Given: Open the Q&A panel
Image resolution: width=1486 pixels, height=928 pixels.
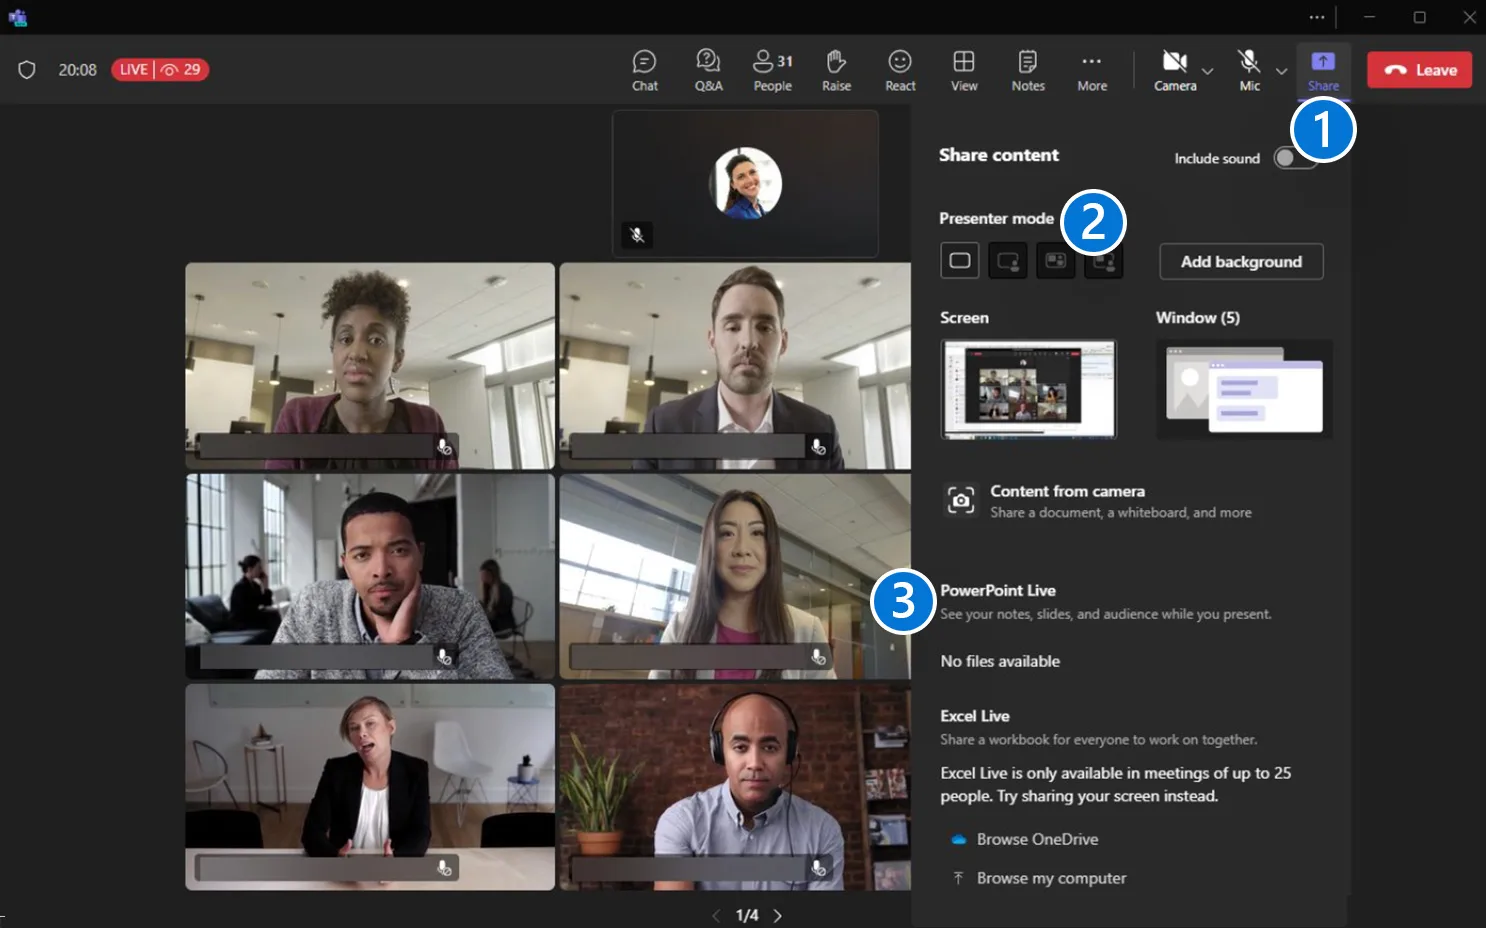Looking at the screenshot, I should coord(708,70).
